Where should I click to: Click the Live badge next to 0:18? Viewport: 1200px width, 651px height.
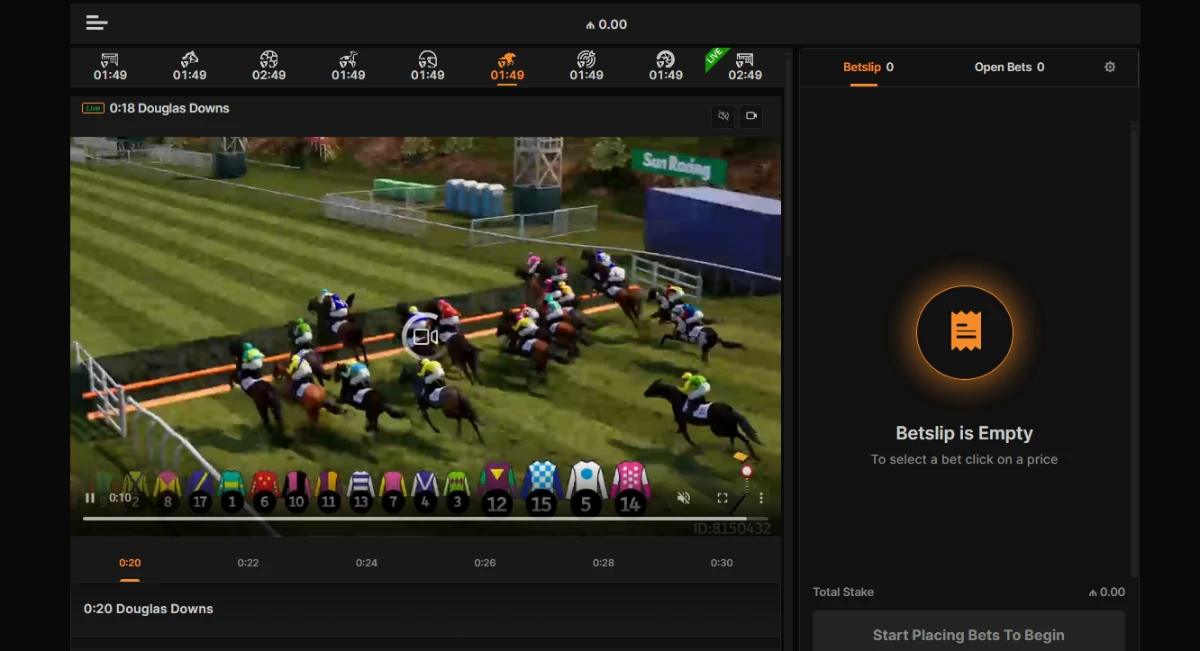coord(93,108)
